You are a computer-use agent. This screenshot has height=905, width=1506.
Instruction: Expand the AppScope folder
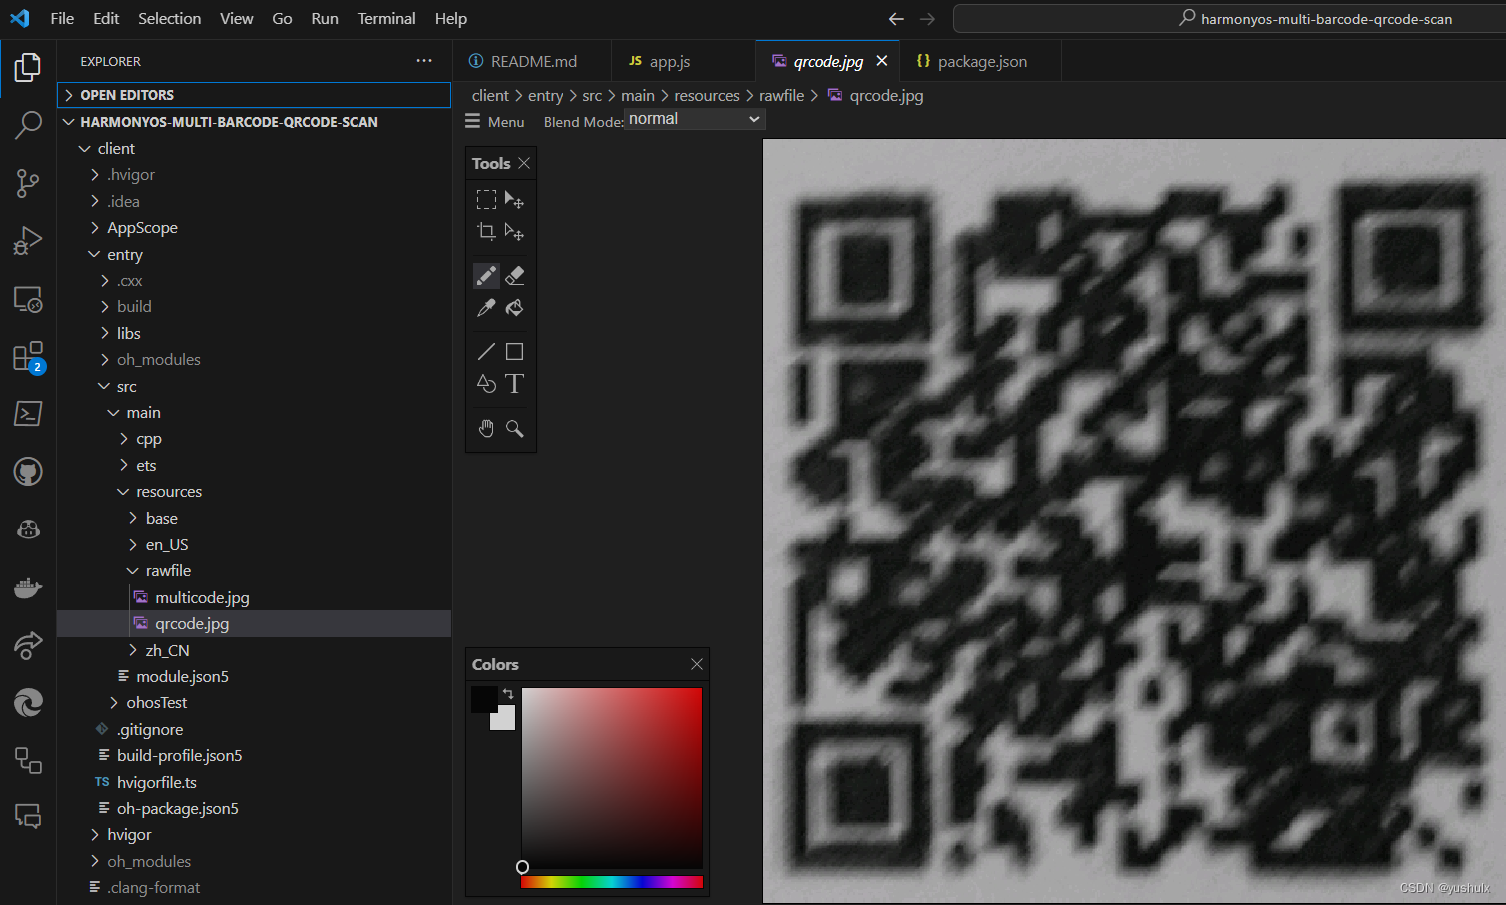click(254, 228)
